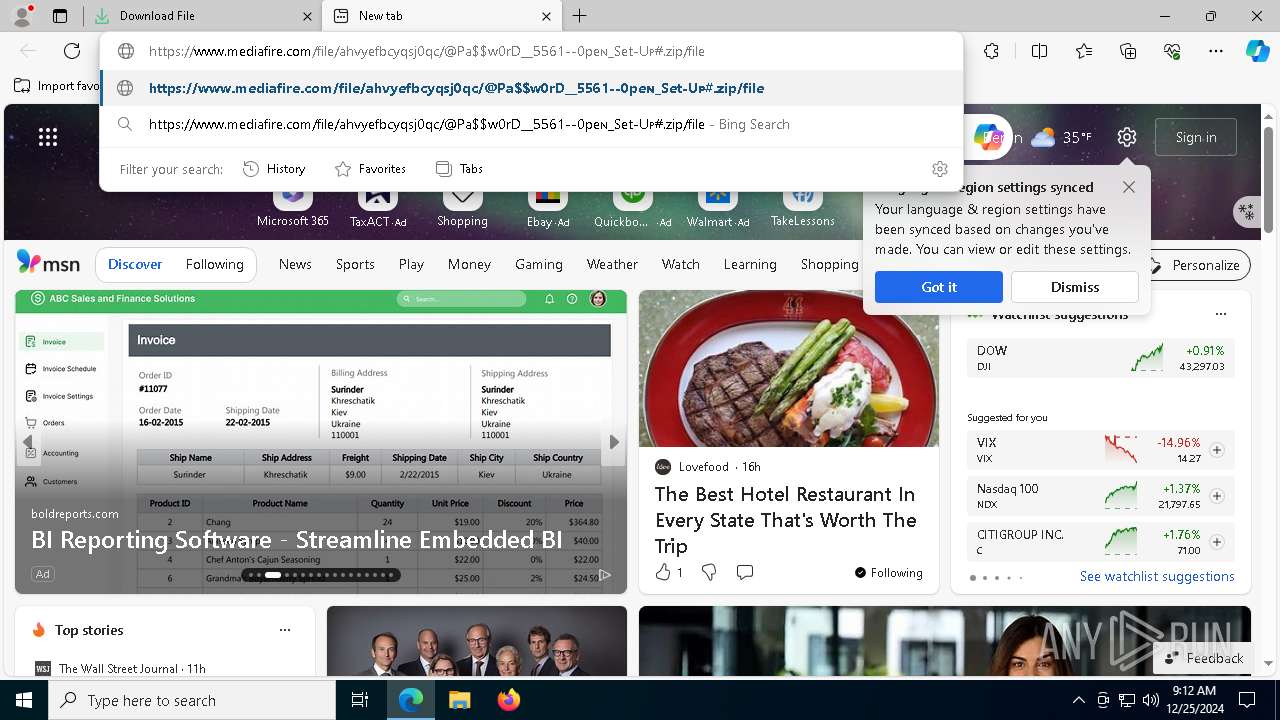Open the Ebay shortcut tile

pos(547,206)
